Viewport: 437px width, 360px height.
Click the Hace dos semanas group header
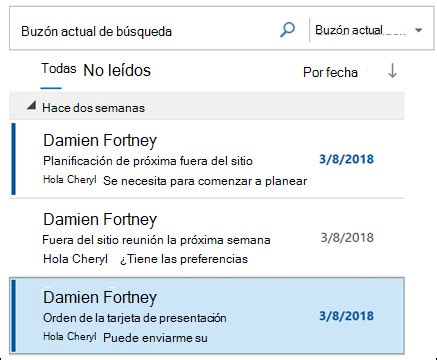[207, 107]
